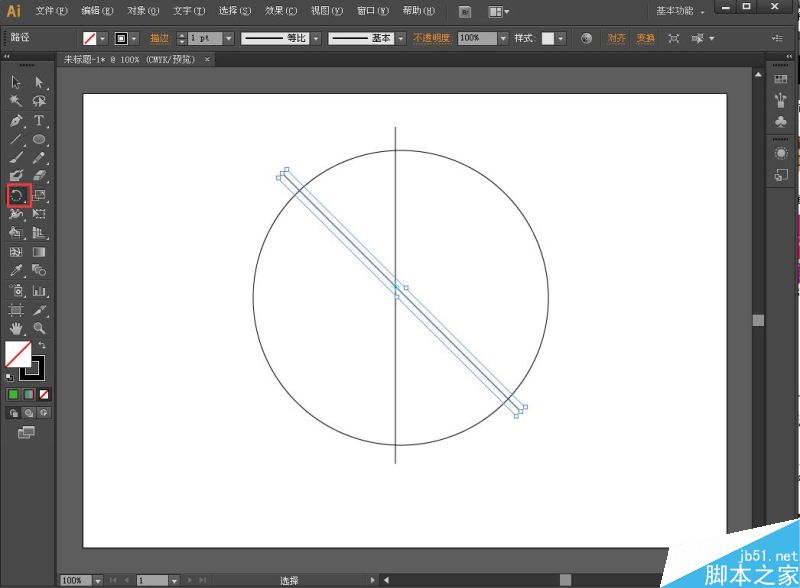Select the Pen tool

pos(16,120)
